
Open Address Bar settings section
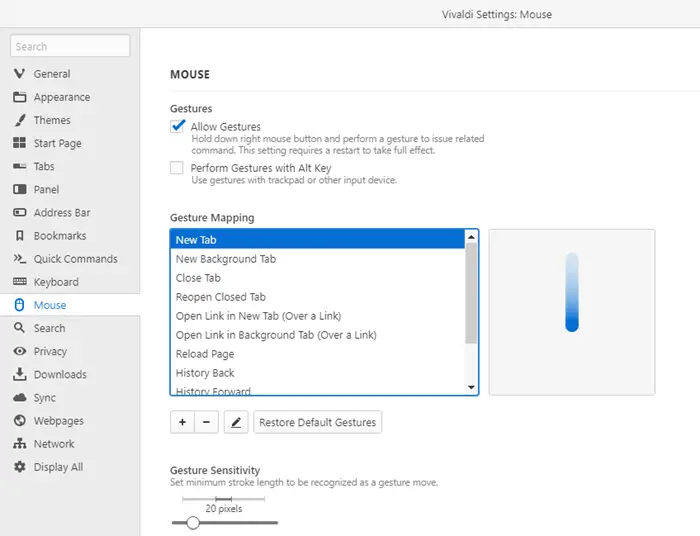pos(62,213)
